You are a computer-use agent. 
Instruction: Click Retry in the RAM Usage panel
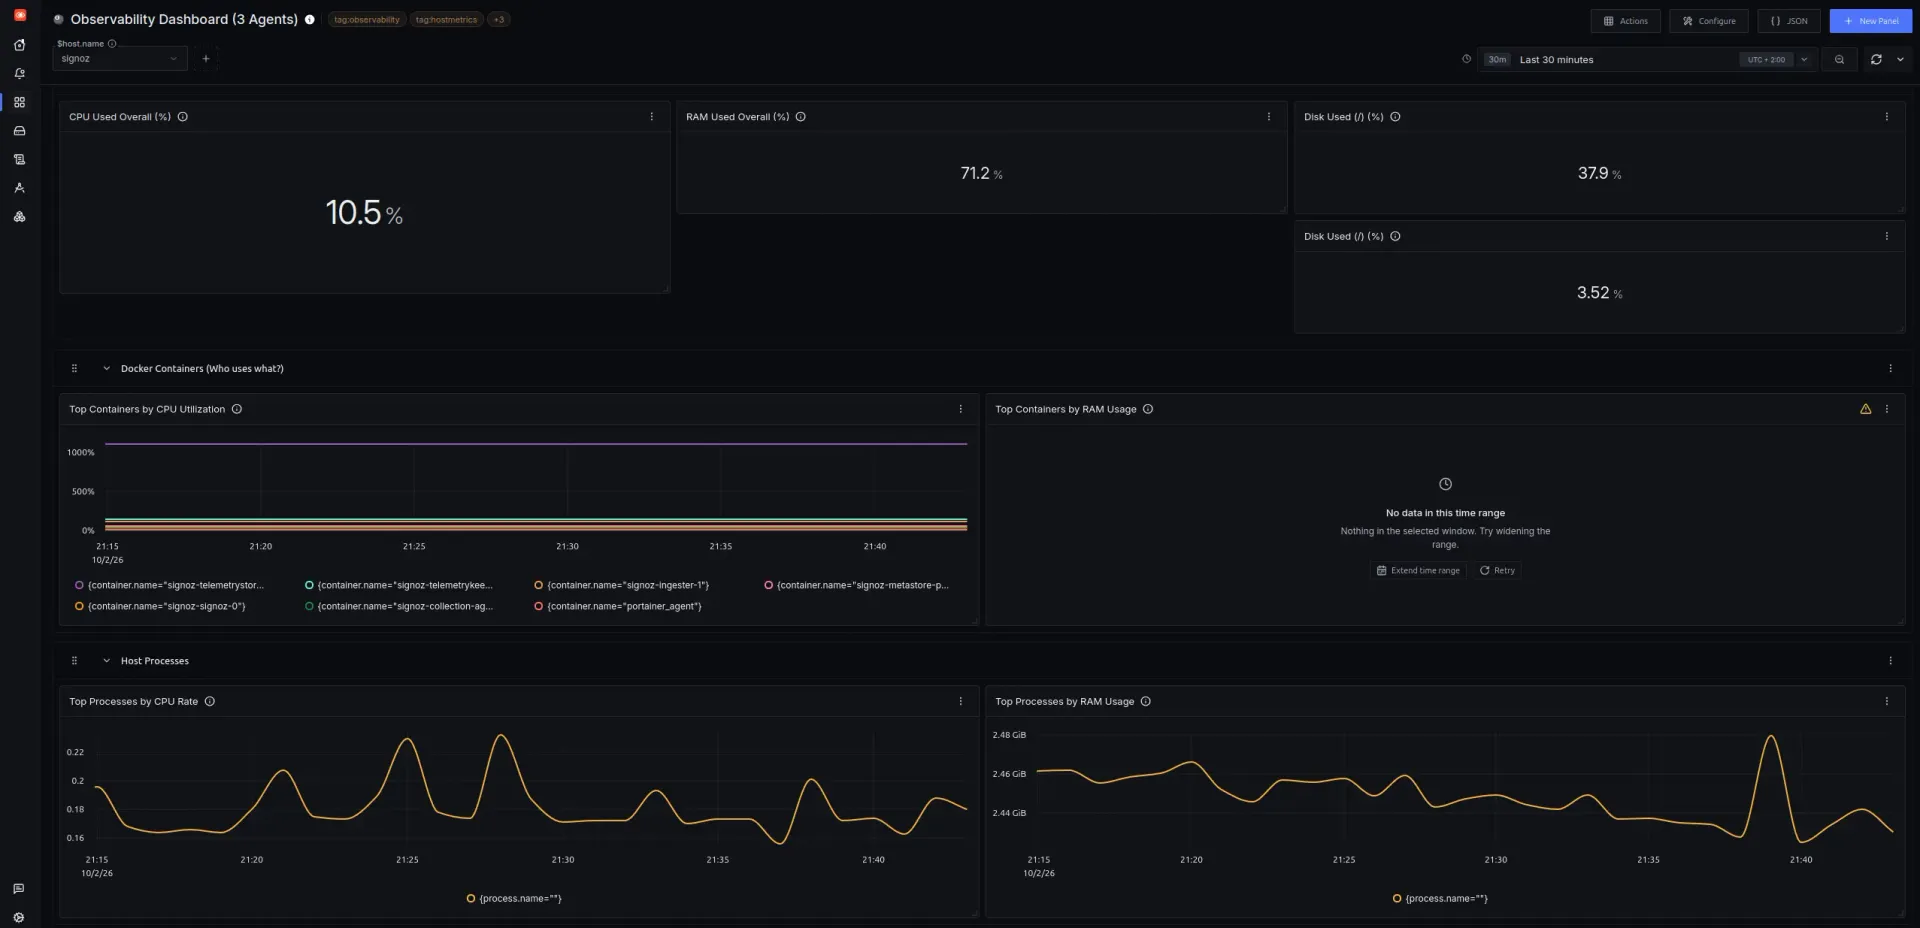pyautogui.click(x=1497, y=571)
